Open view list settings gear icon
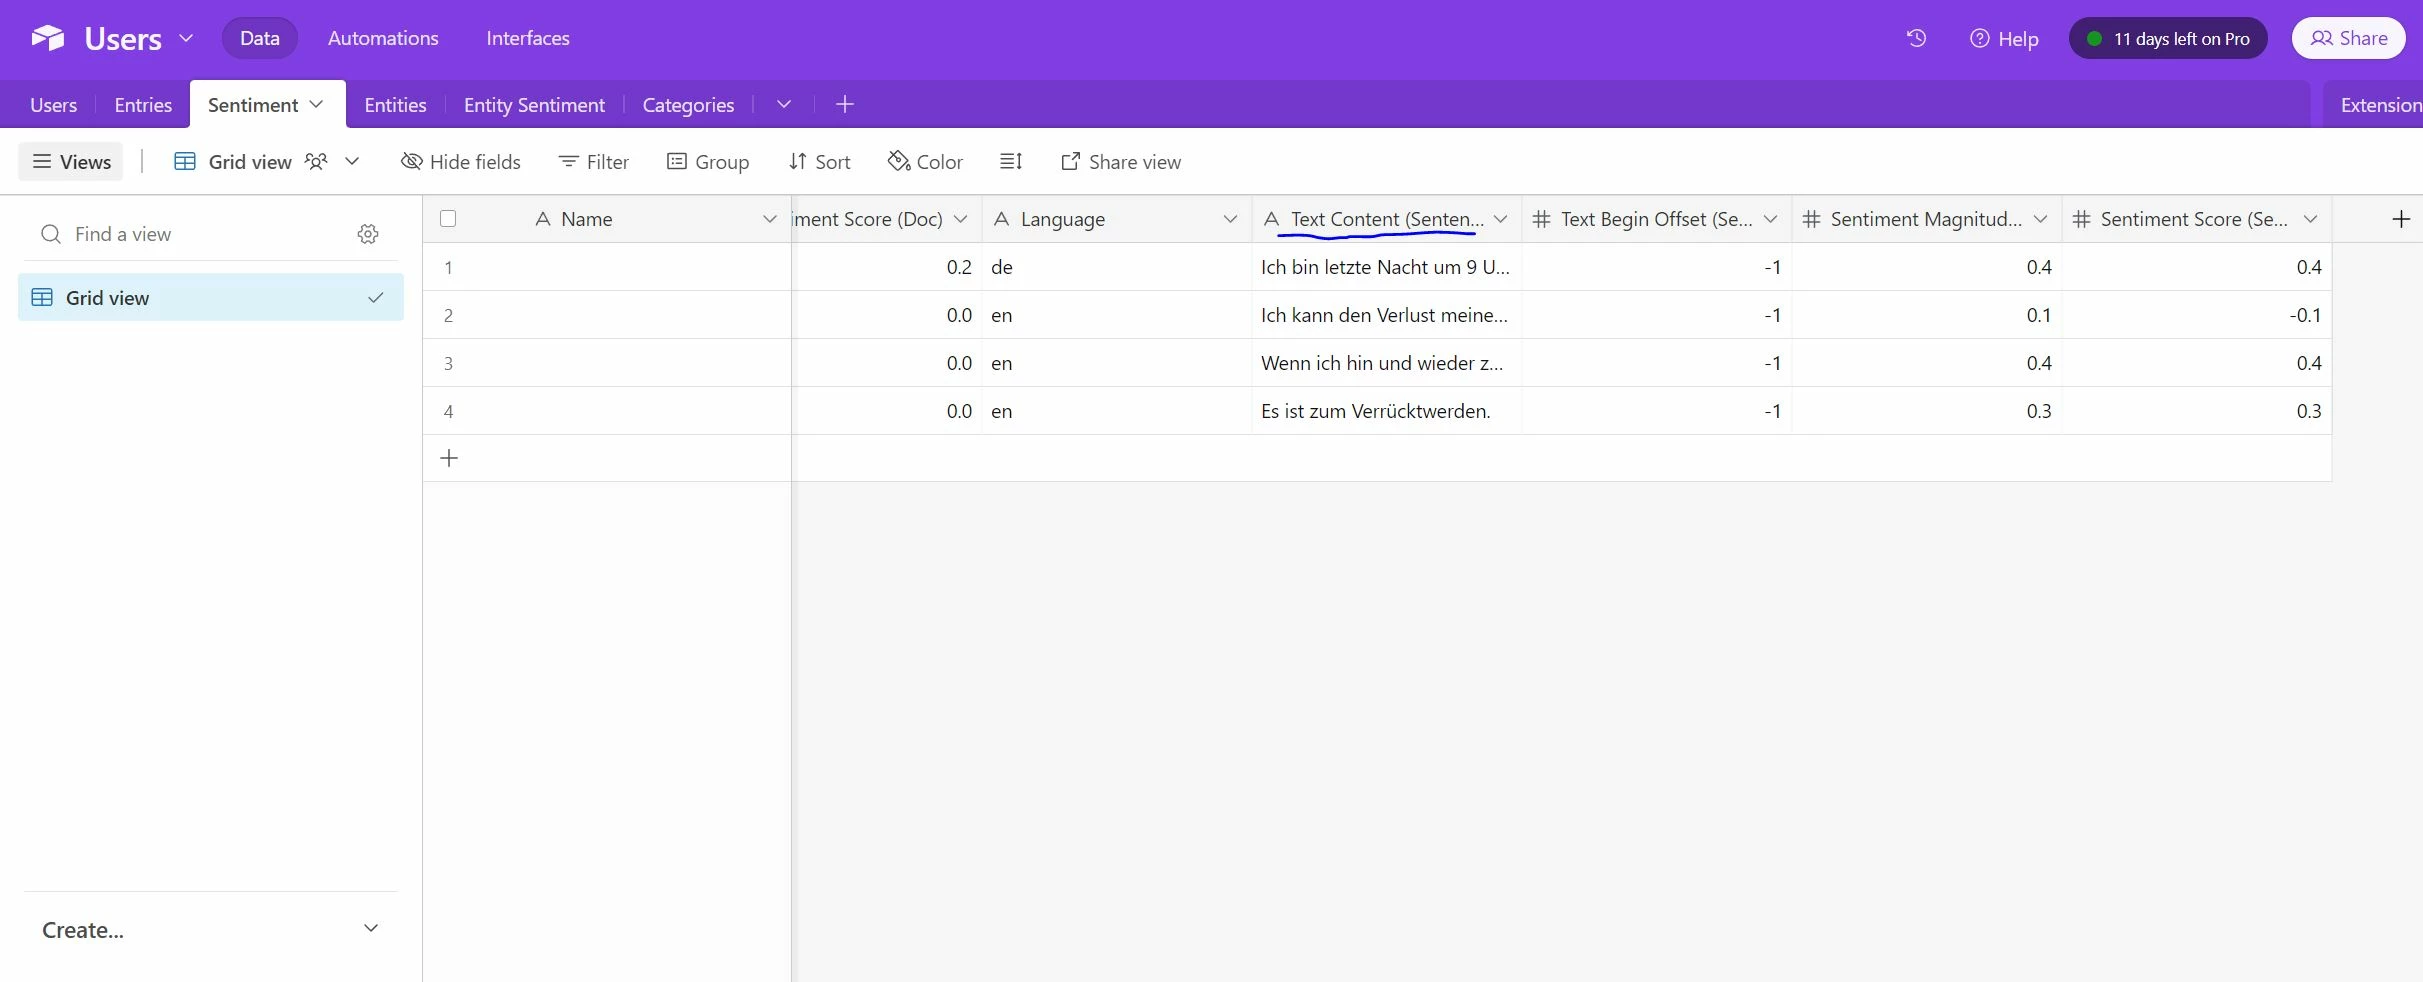2423x982 pixels. [x=368, y=234]
